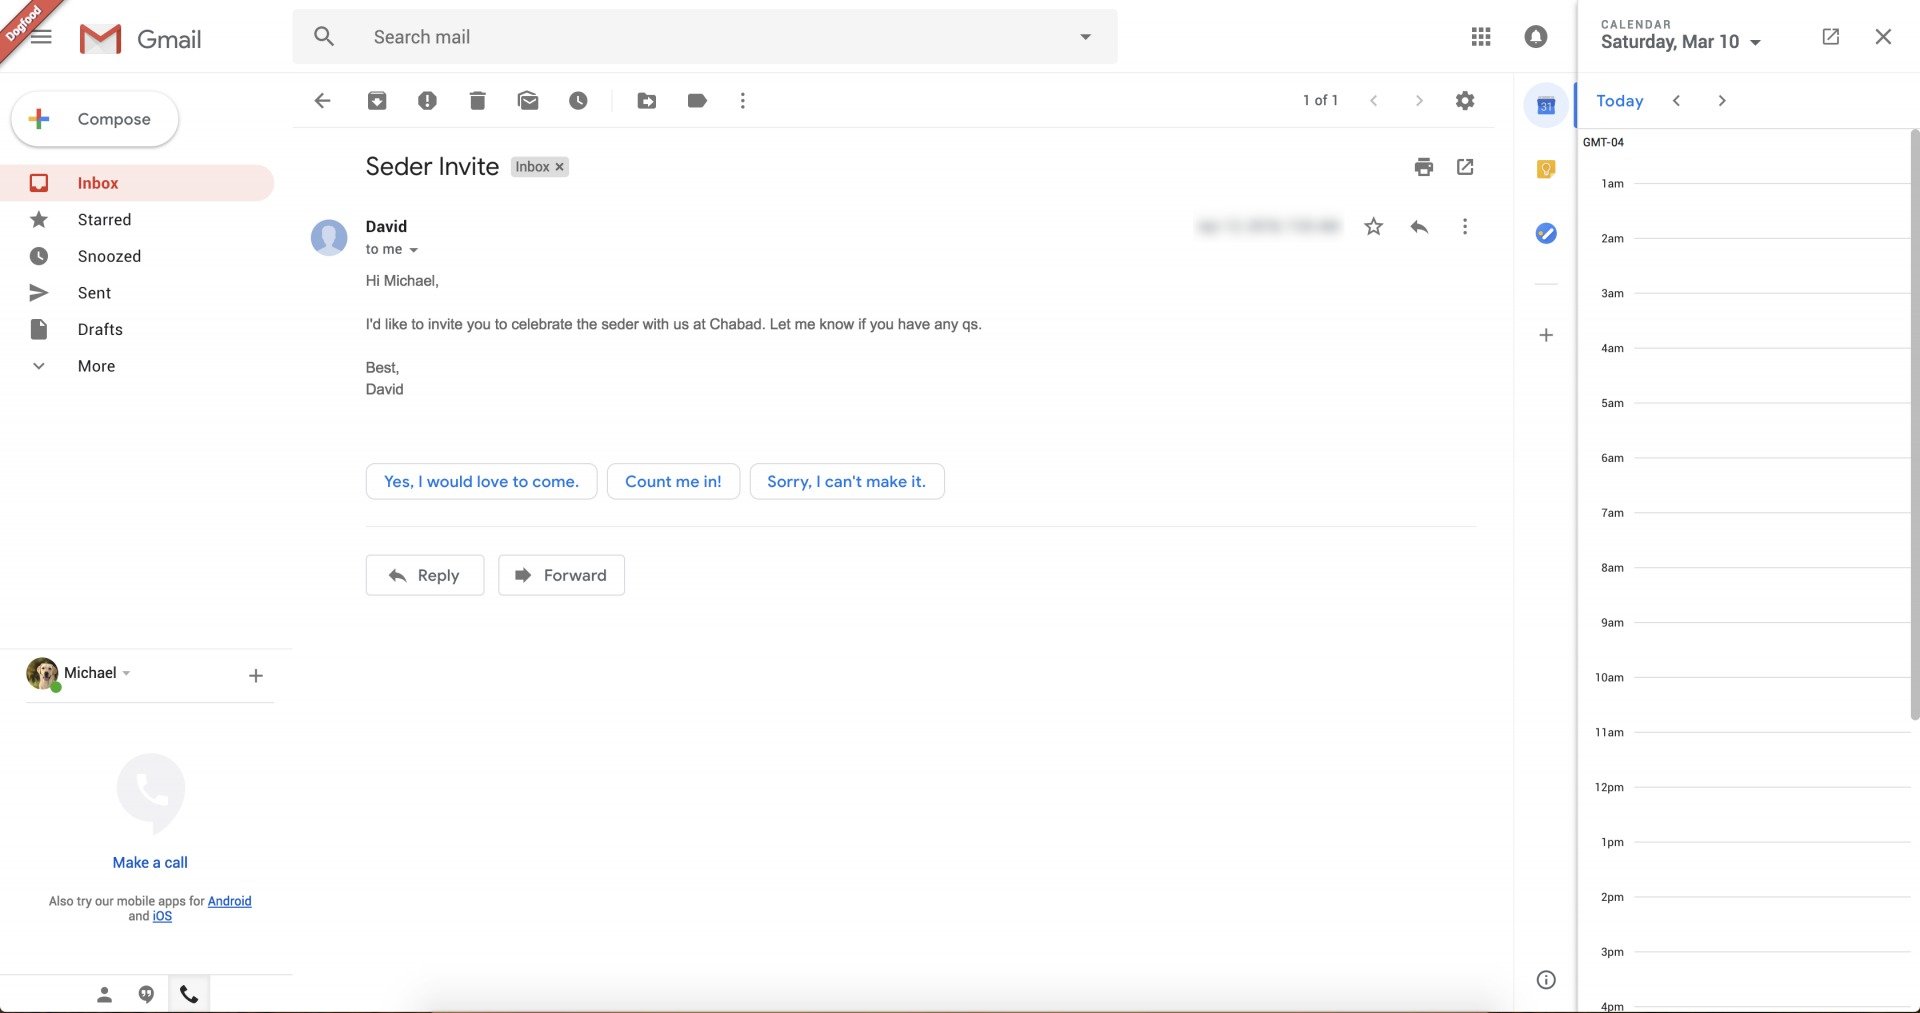Viewport: 1920px width, 1013px height.
Task: Follow the Android app link
Action: click(x=229, y=901)
